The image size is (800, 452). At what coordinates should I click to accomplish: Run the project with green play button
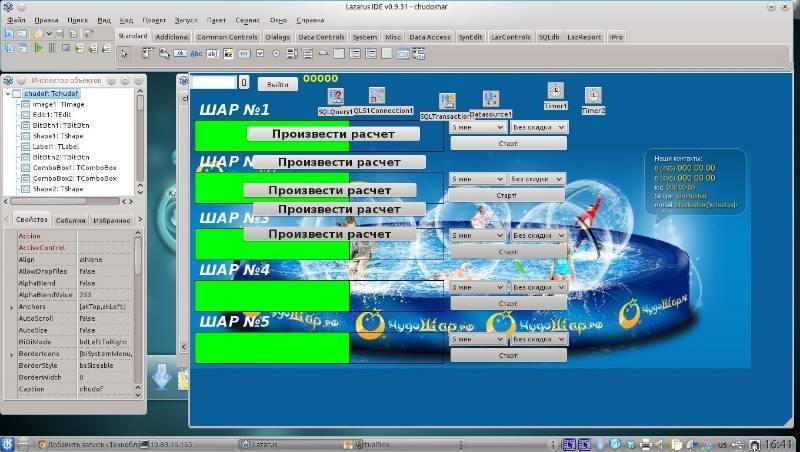pos(38,48)
